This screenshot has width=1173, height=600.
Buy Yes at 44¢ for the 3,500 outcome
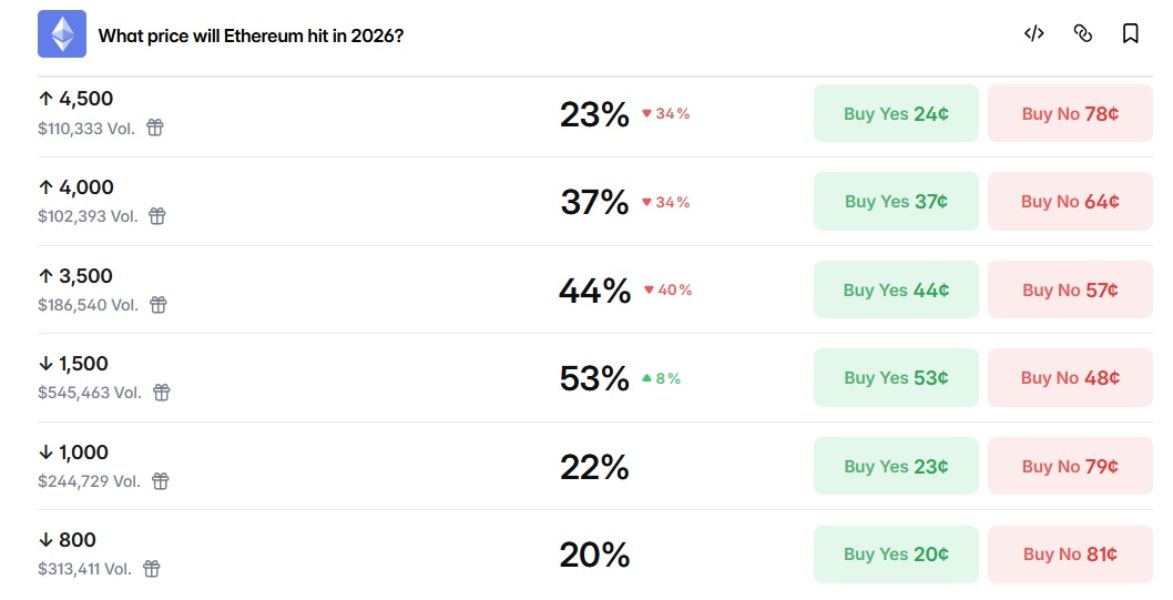click(896, 289)
